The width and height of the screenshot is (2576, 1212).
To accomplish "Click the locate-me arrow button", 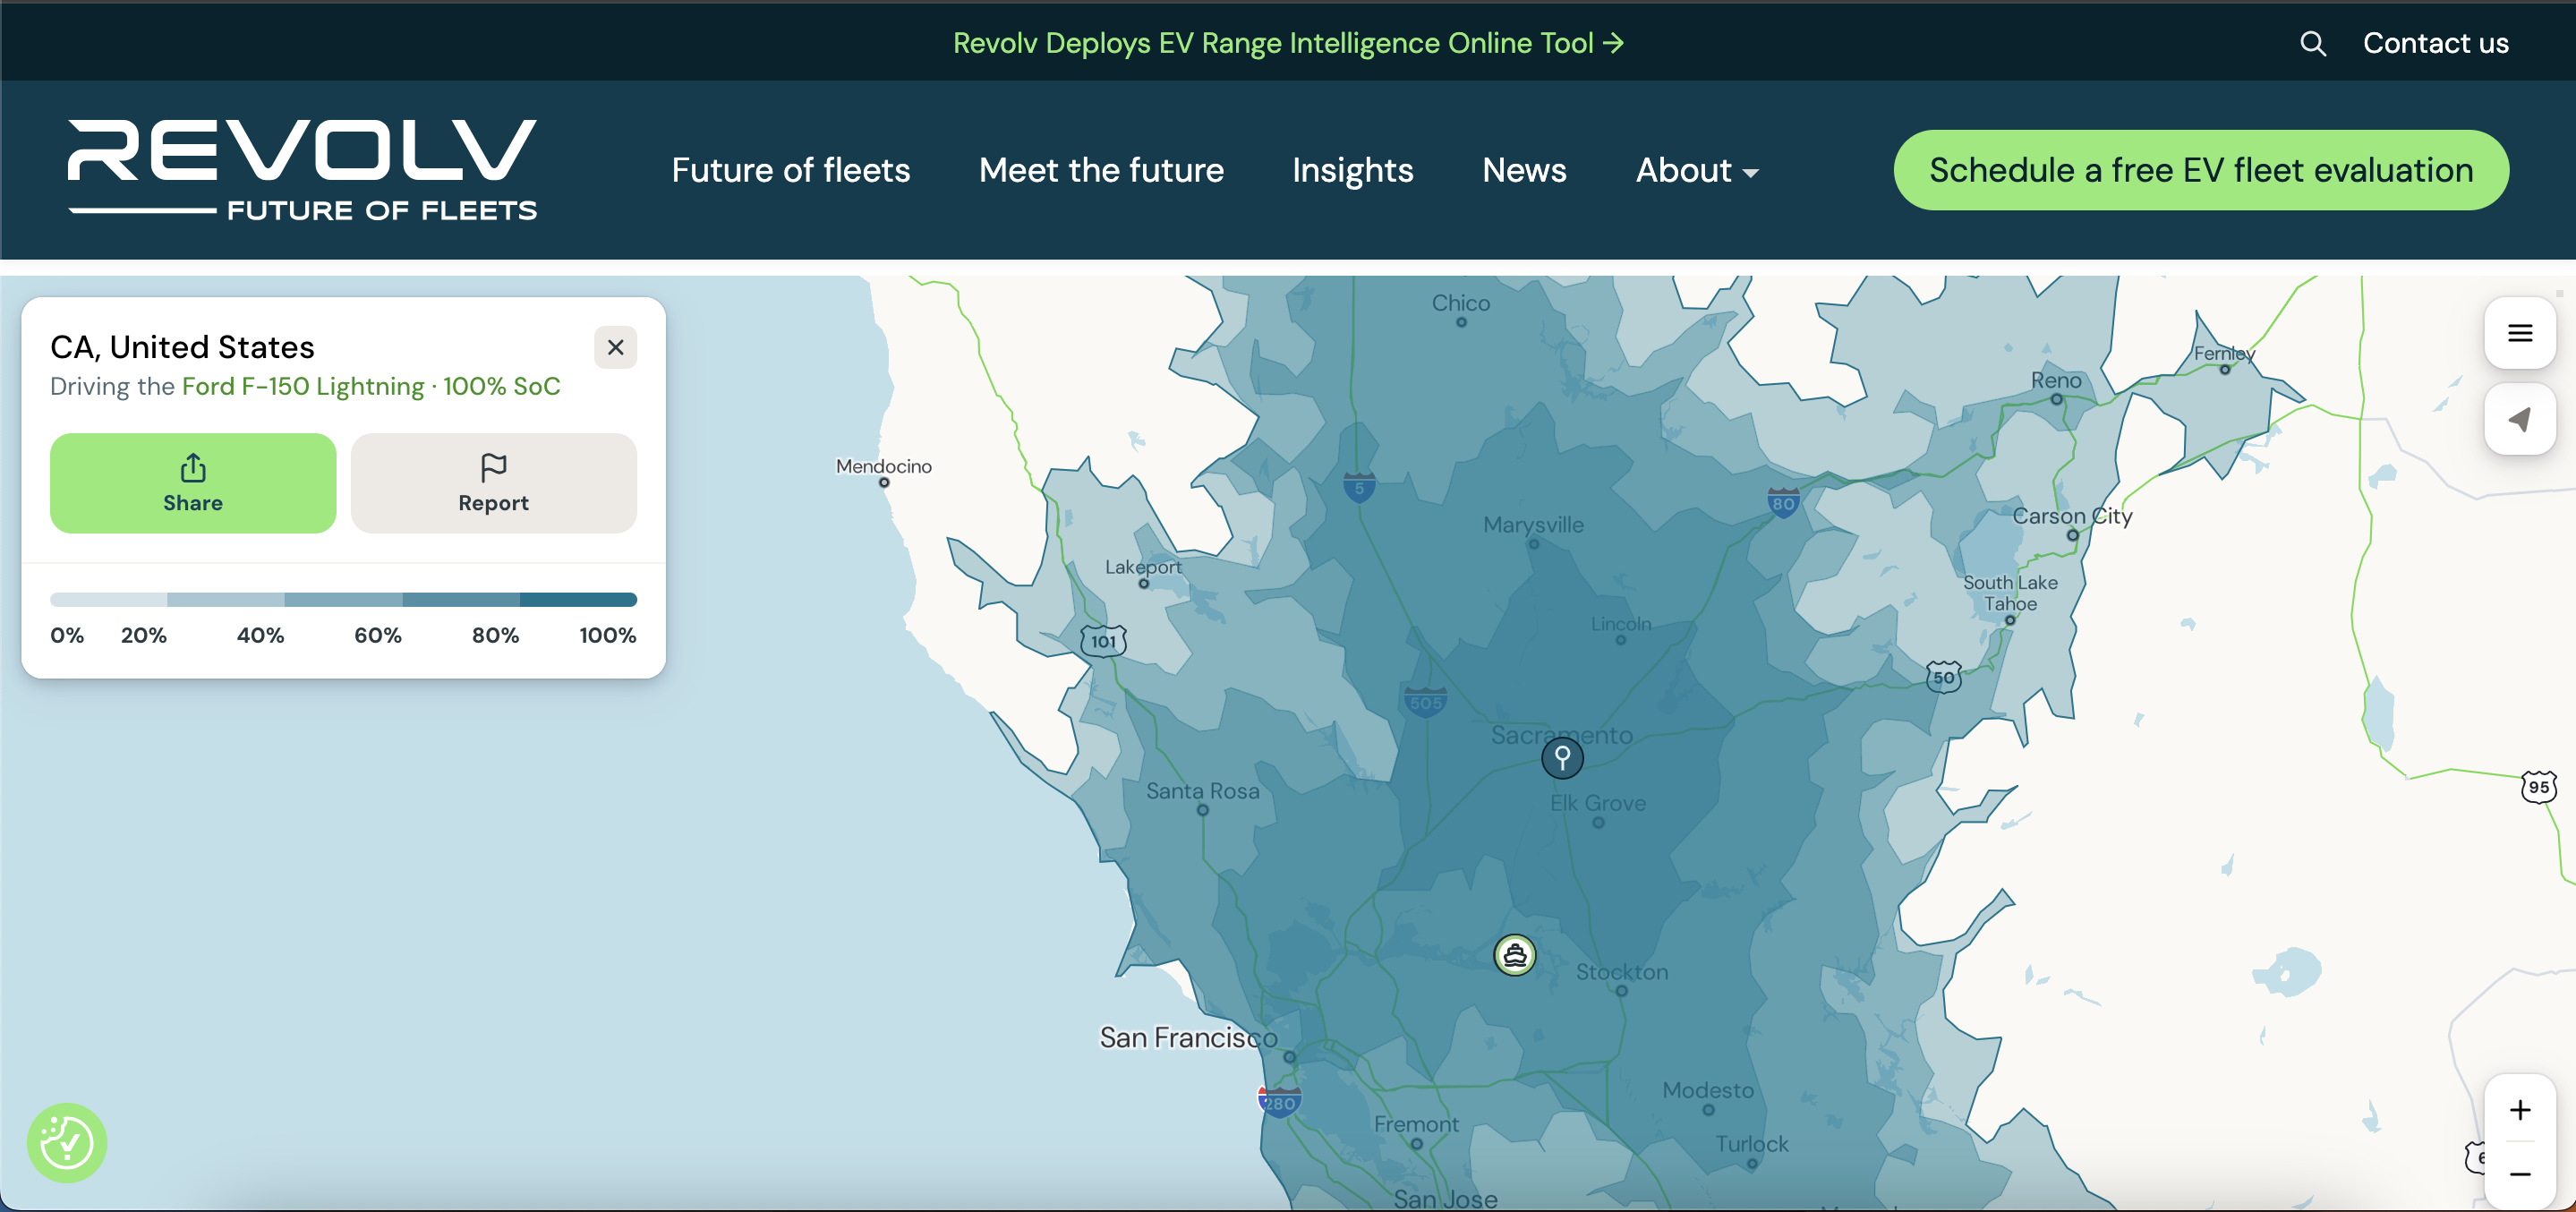I will click(2520, 419).
